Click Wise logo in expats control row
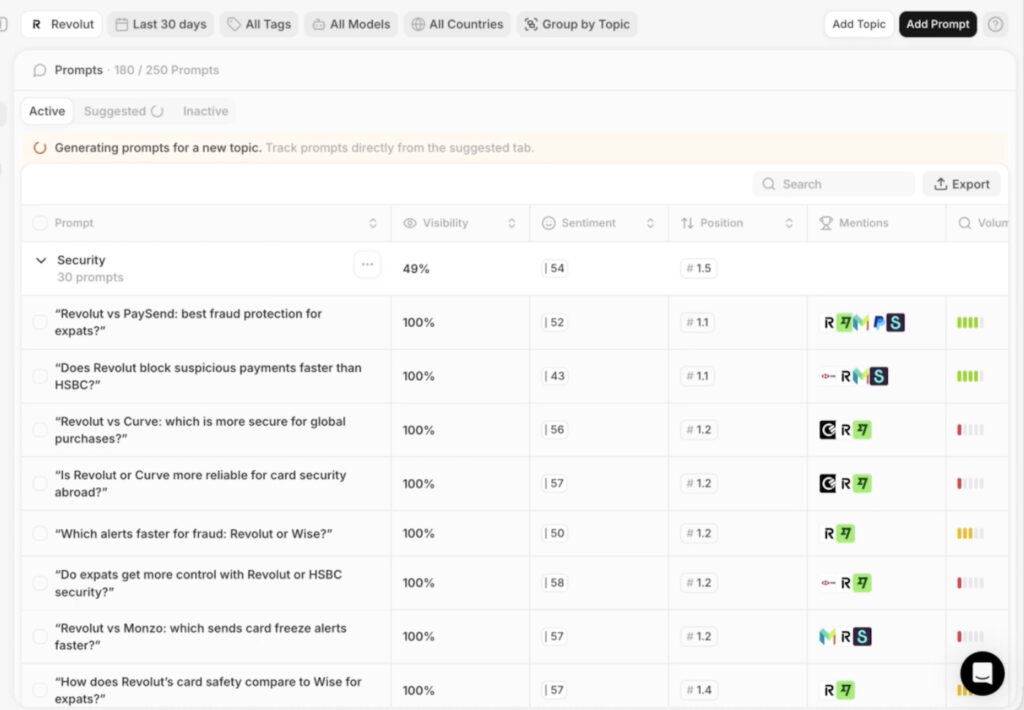The height and width of the screenshot is (710, 1024). tap(862, 583)
